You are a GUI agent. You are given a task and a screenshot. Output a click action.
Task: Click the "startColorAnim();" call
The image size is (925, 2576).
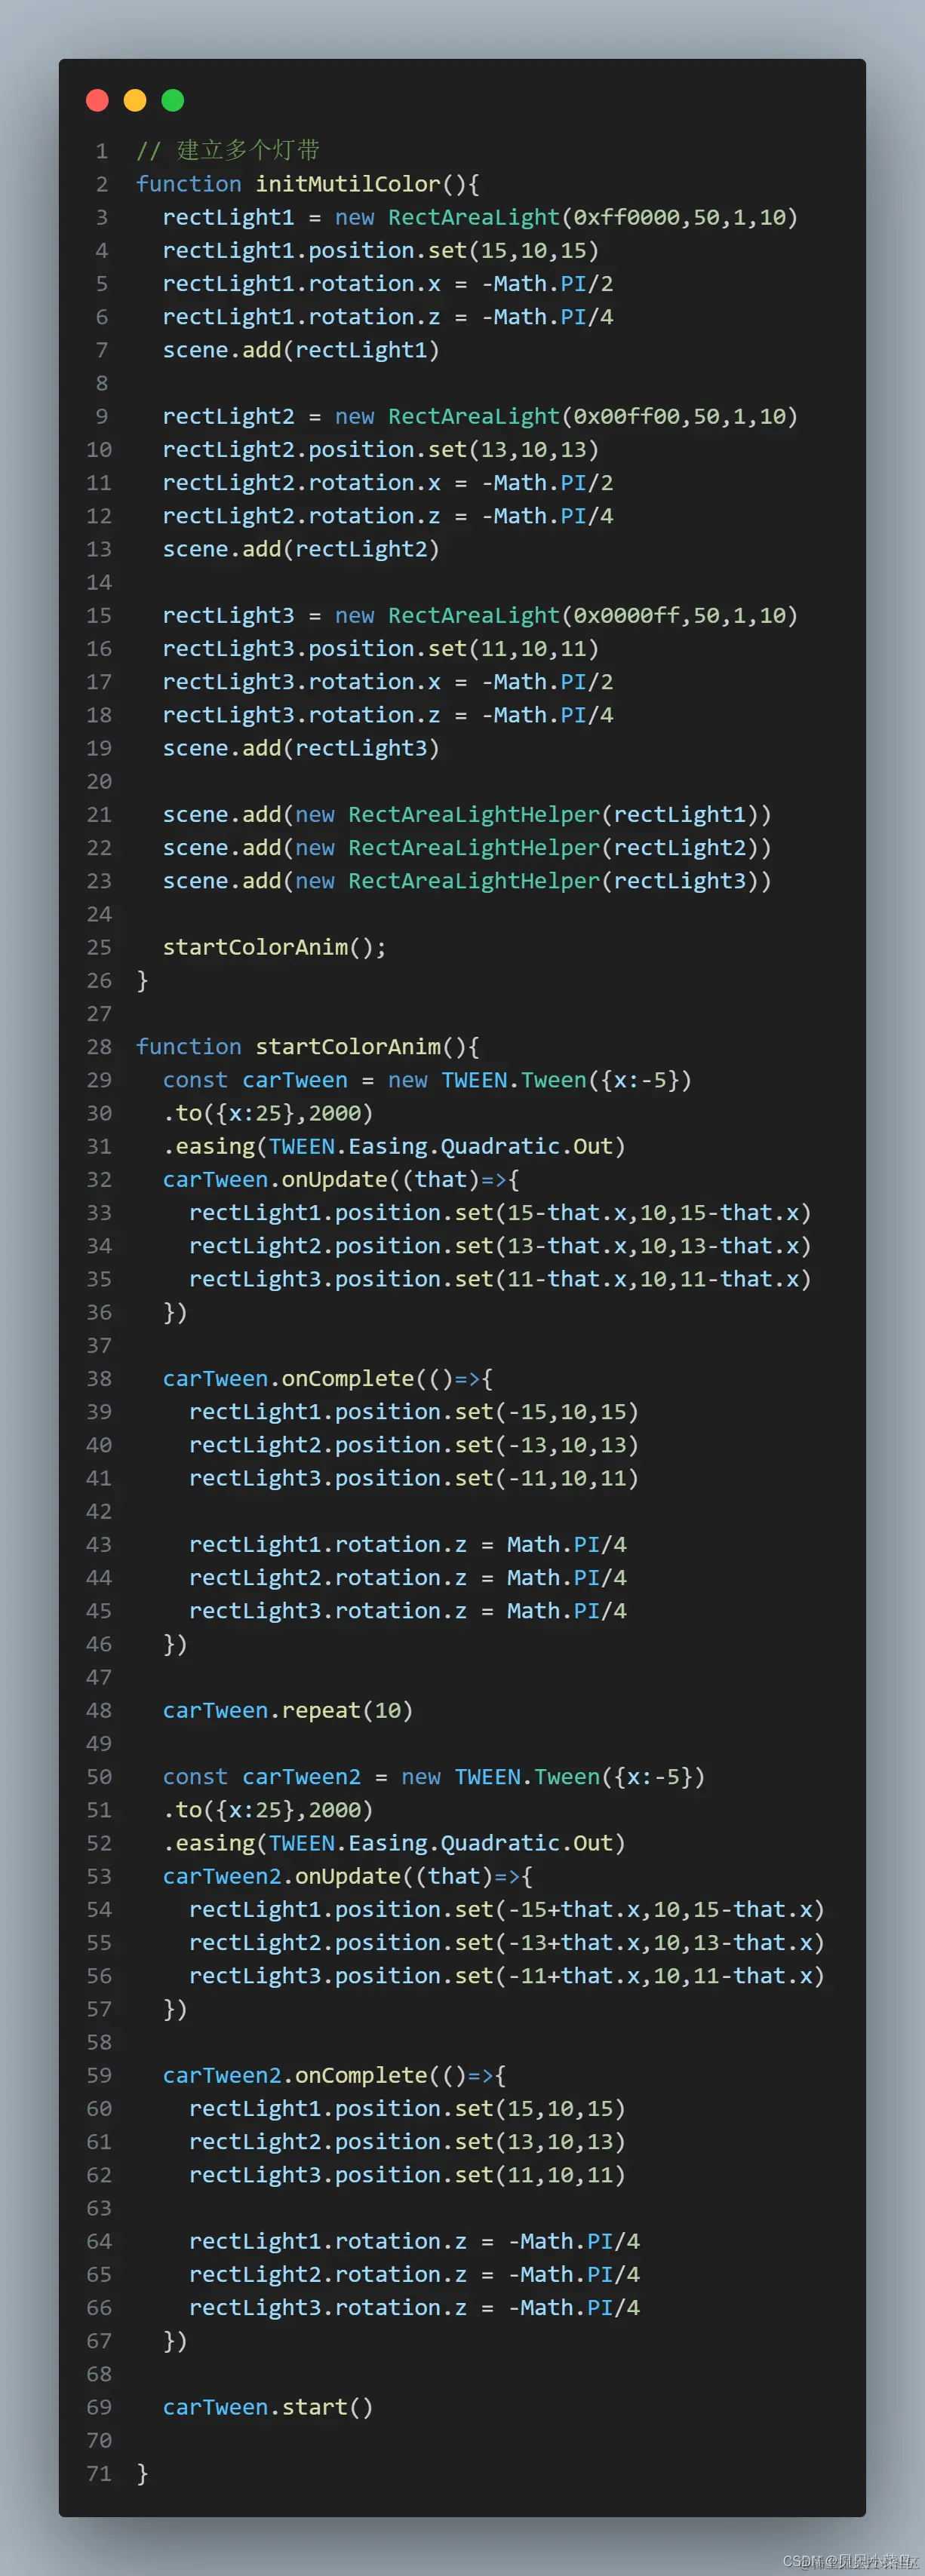[275, 947]
